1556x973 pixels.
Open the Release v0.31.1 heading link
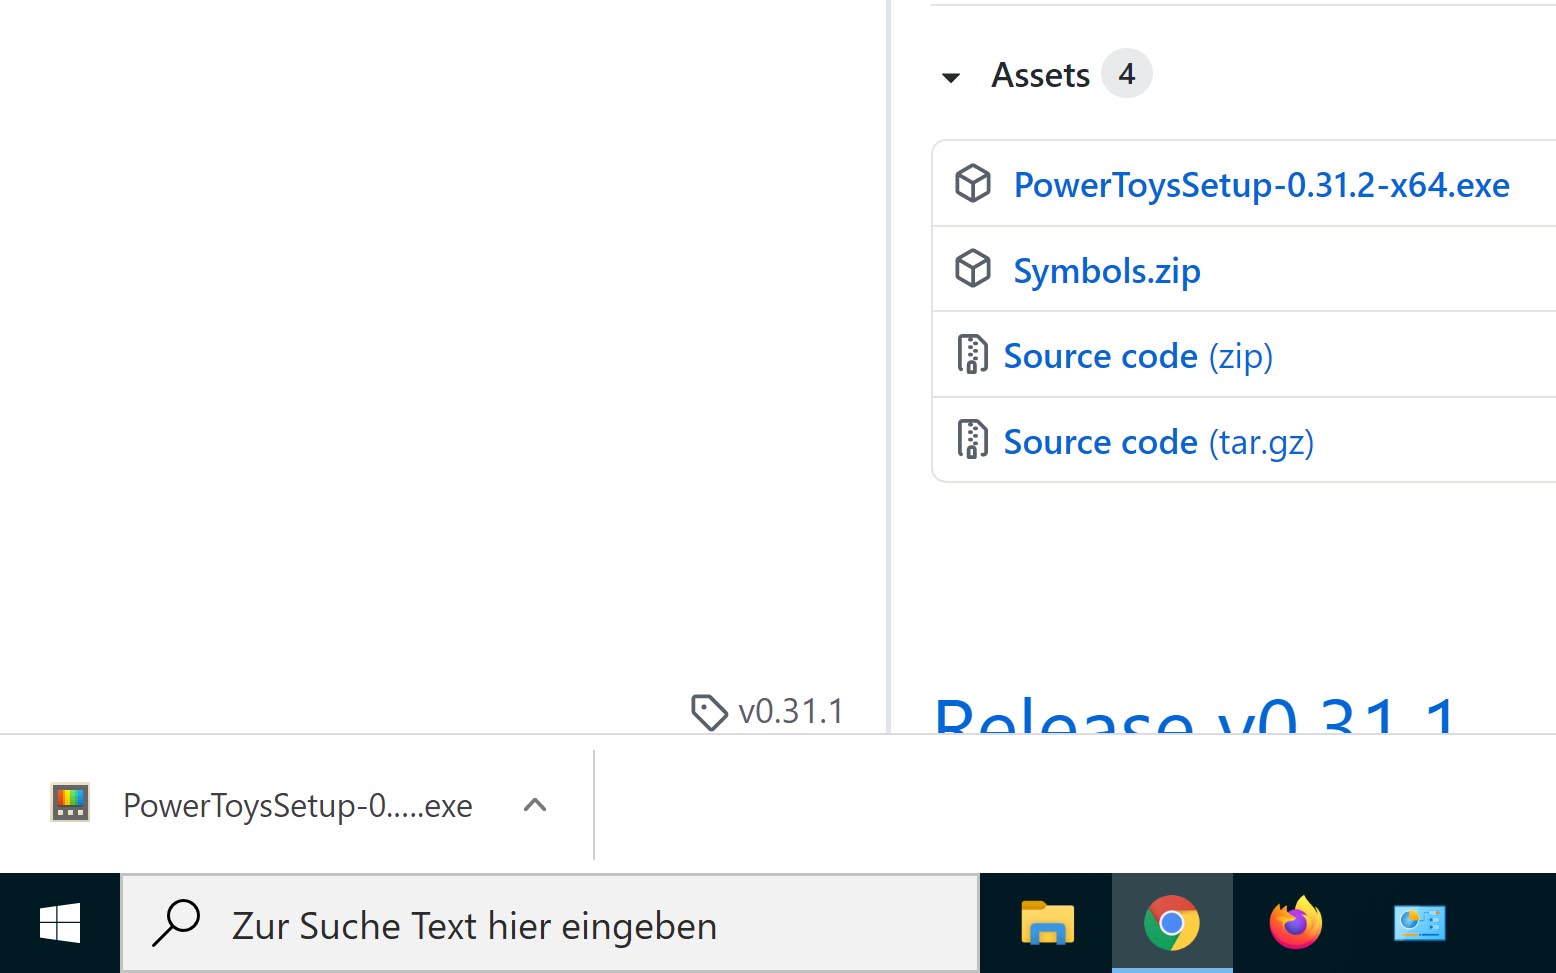(x=1192, y=718)
